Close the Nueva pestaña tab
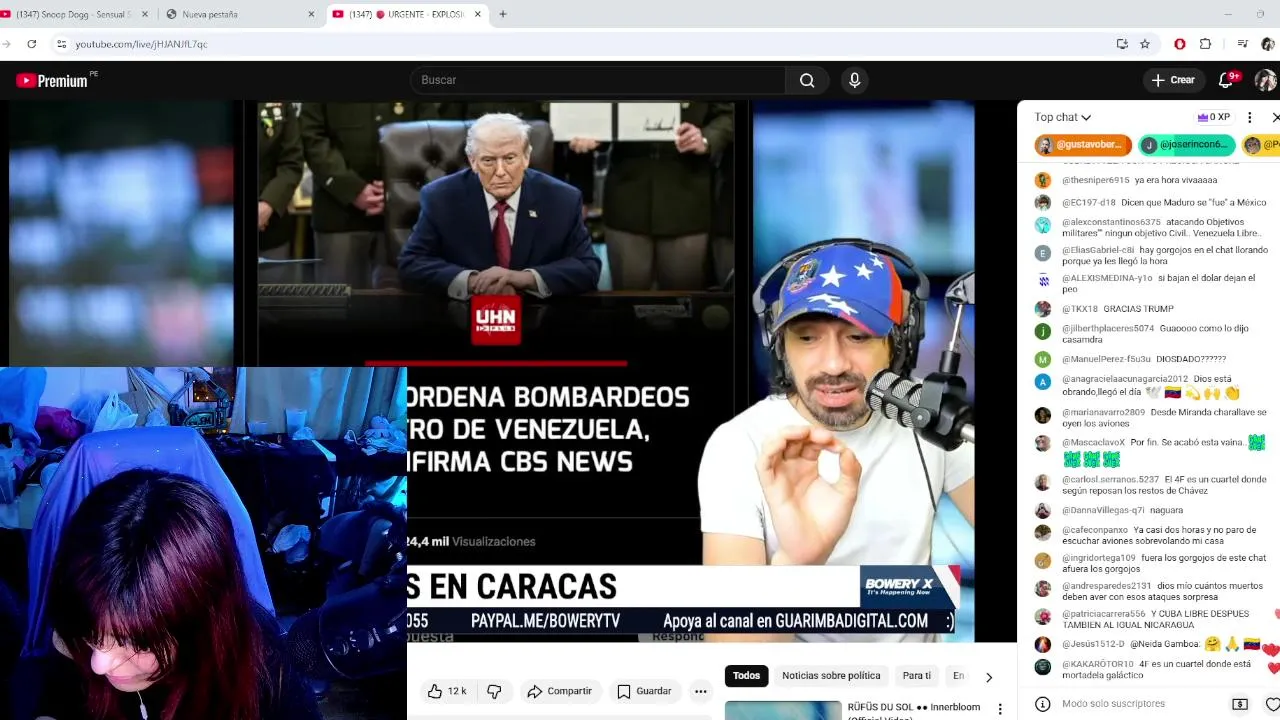This screenshot has width=1280, height=720. pos(311,14)
